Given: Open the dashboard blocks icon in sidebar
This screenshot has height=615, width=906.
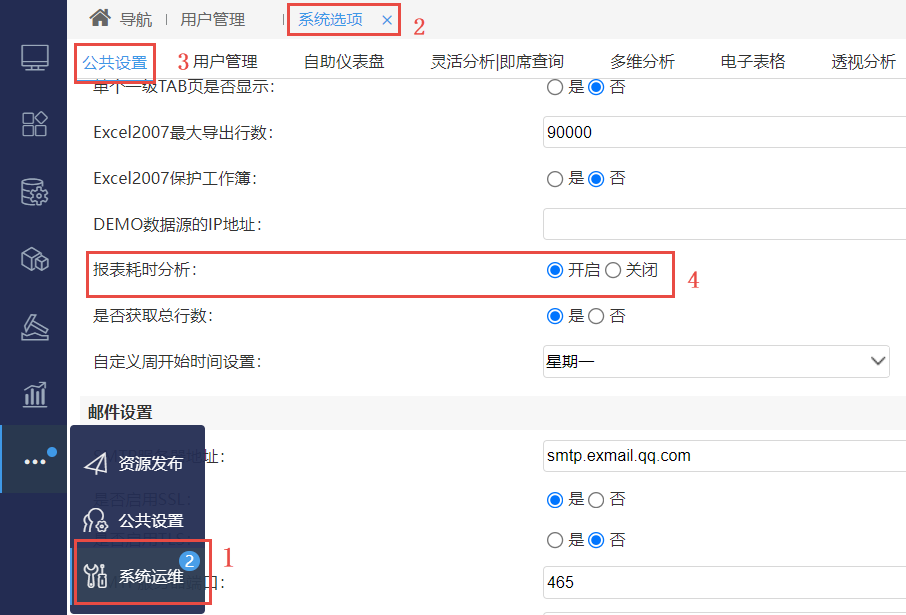Looking at the screenshot, I should click(x=35, y=124).
